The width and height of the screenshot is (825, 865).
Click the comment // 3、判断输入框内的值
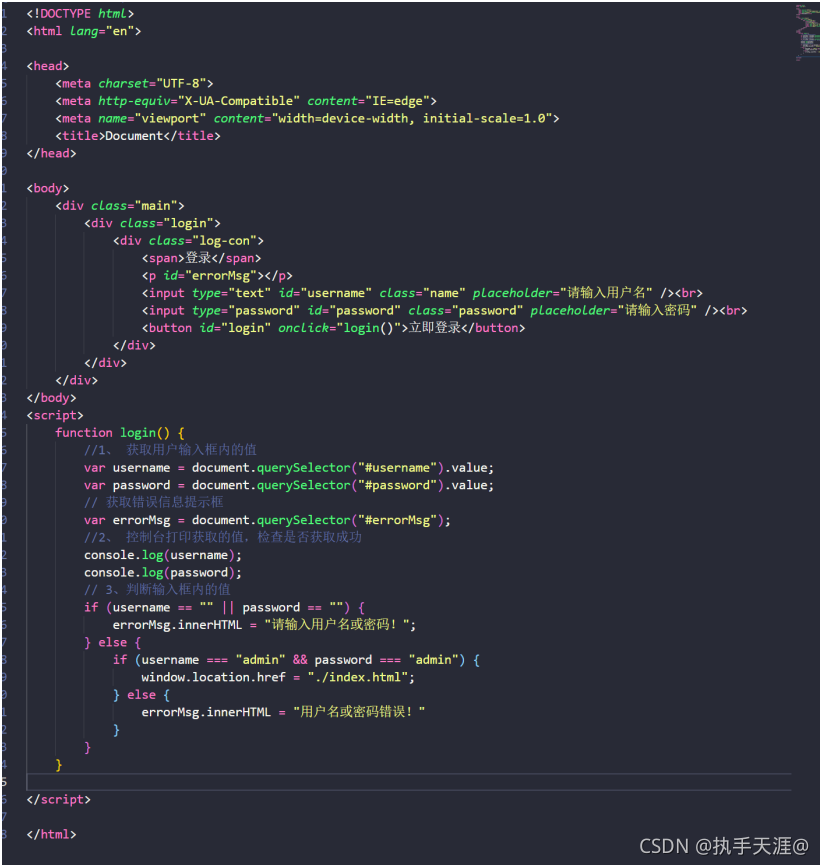157,590
